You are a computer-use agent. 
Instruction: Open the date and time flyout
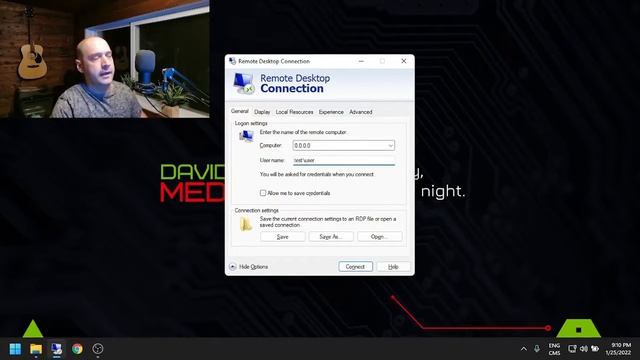[x=618, y=349]
